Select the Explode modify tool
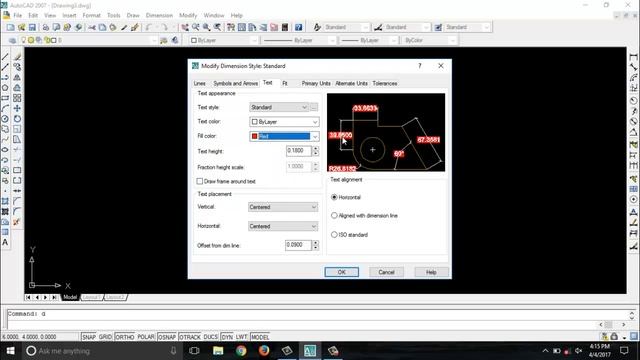This screenshot has height=360, width=640. pyautogui.click(x=17, y=222)
